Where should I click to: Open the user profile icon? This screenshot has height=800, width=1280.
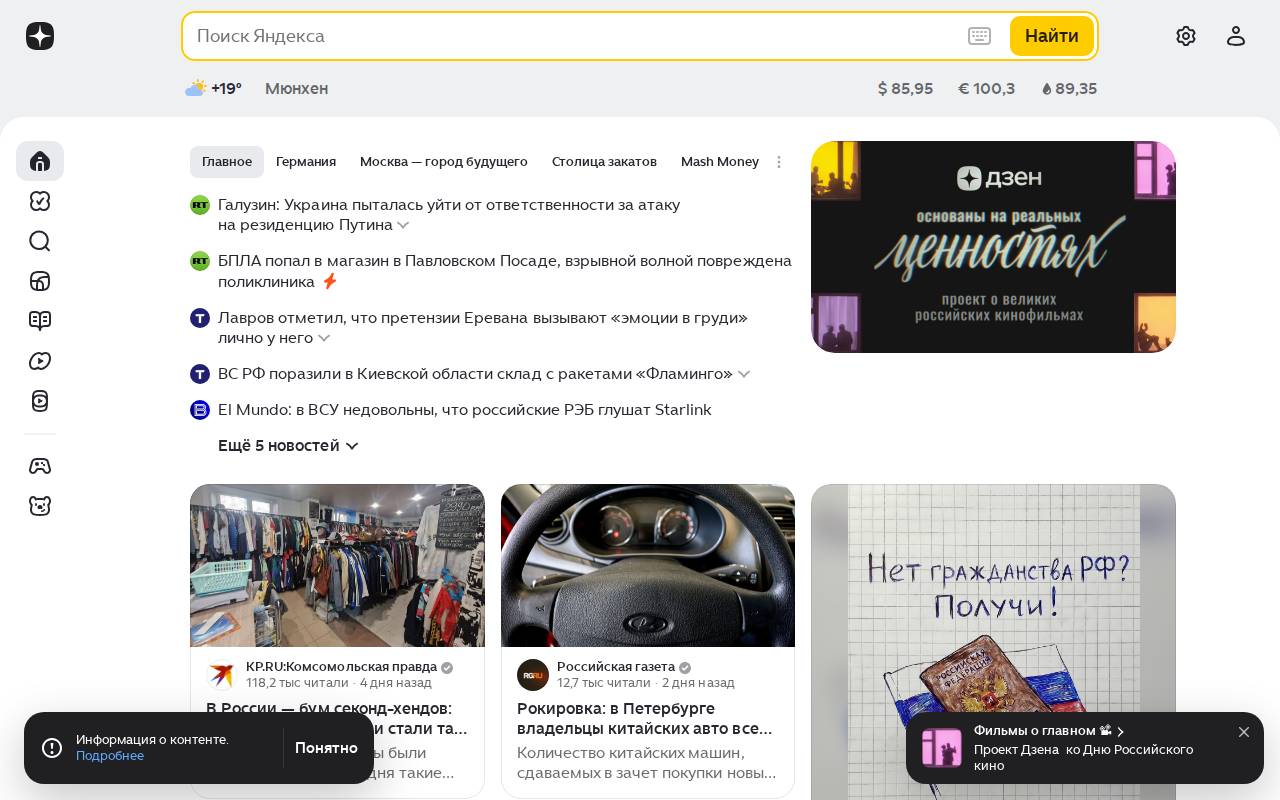pos(1236,36)
